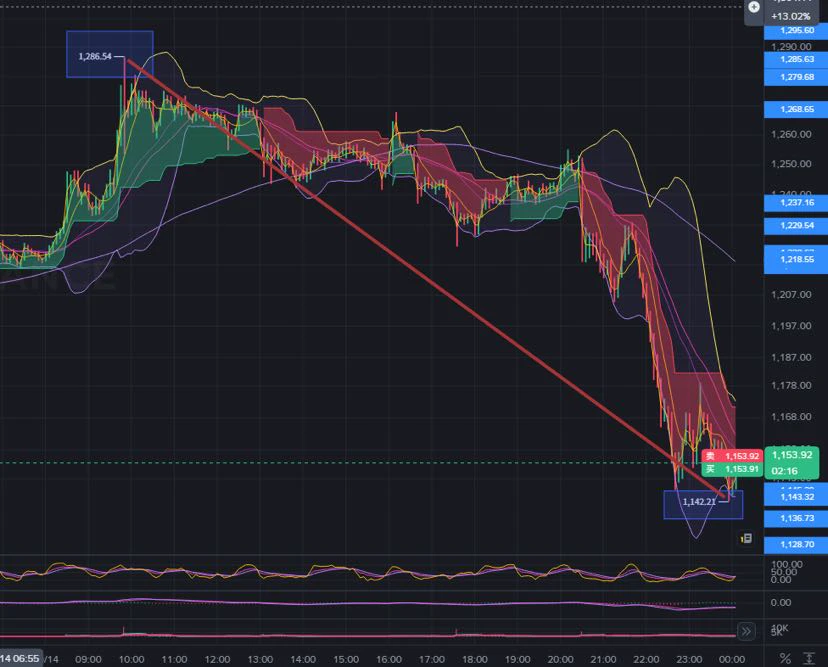The image size is (828, 667).
Task: Click the 09:00 time axis label
Action: 88,659
